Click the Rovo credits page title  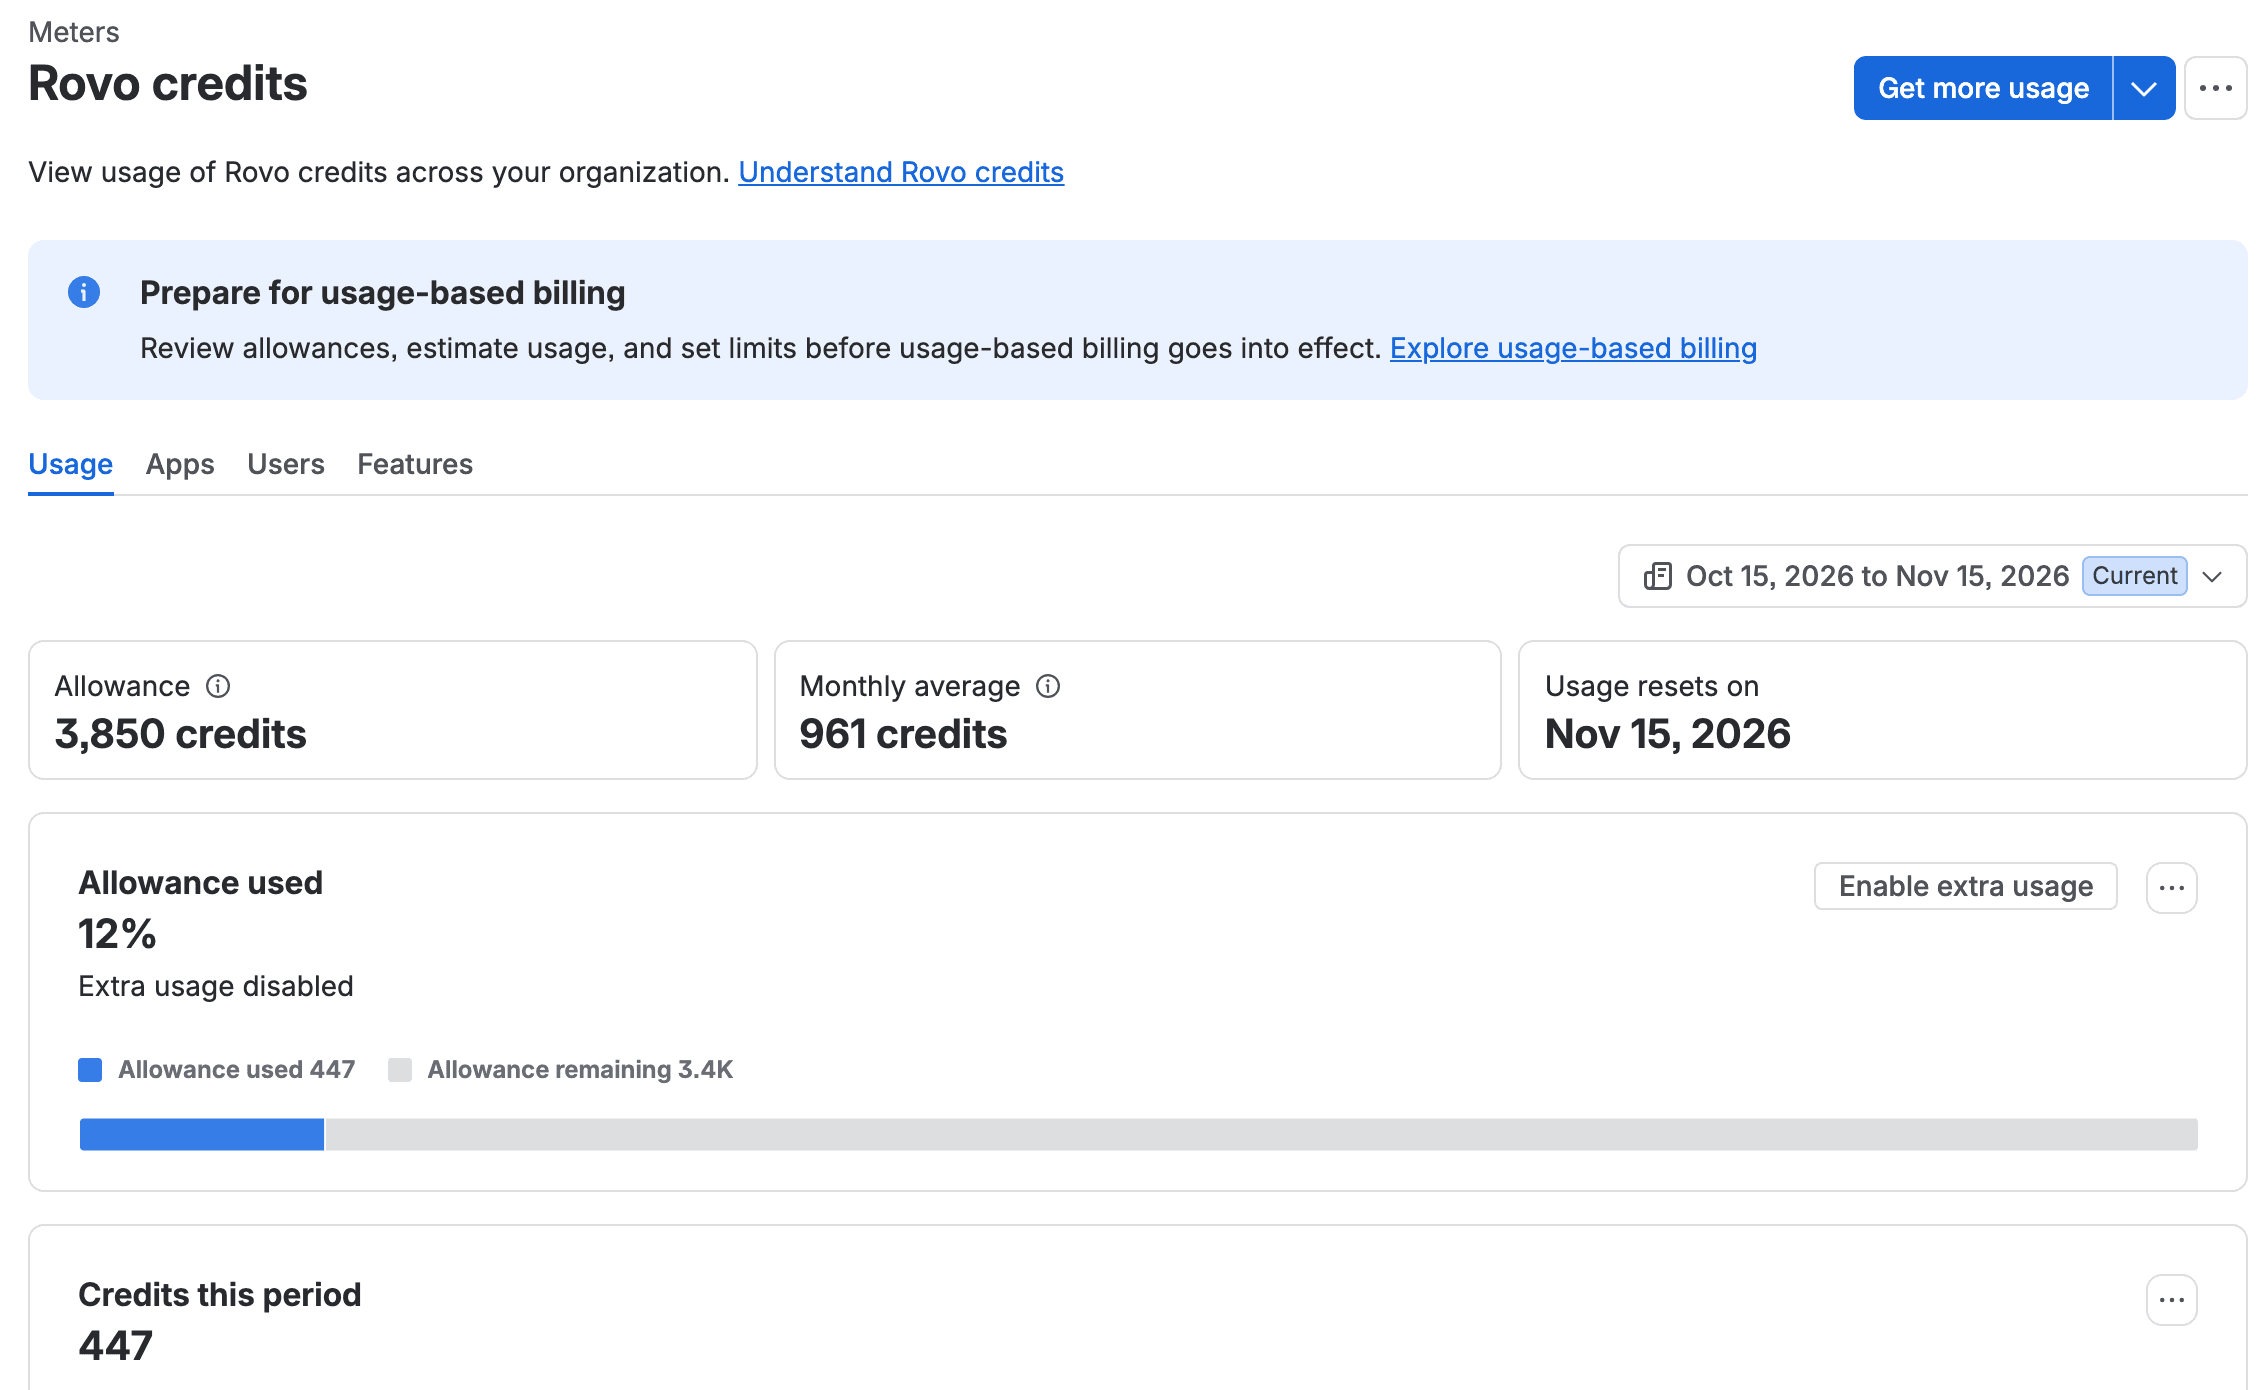coord(168,83)
